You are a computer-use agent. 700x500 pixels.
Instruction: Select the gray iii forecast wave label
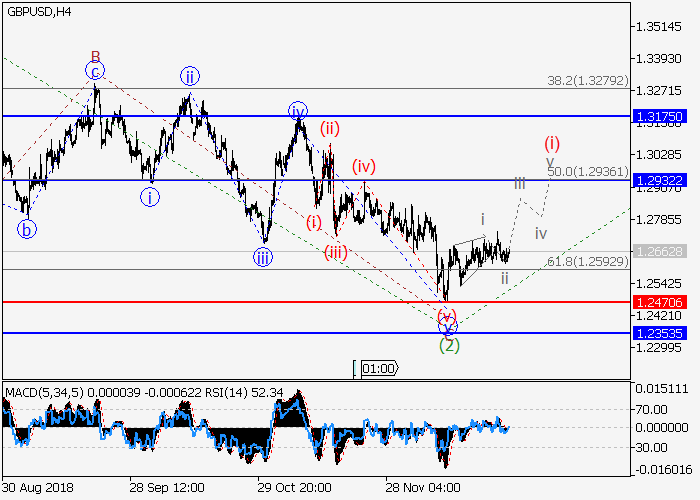(x=520, y=183)
